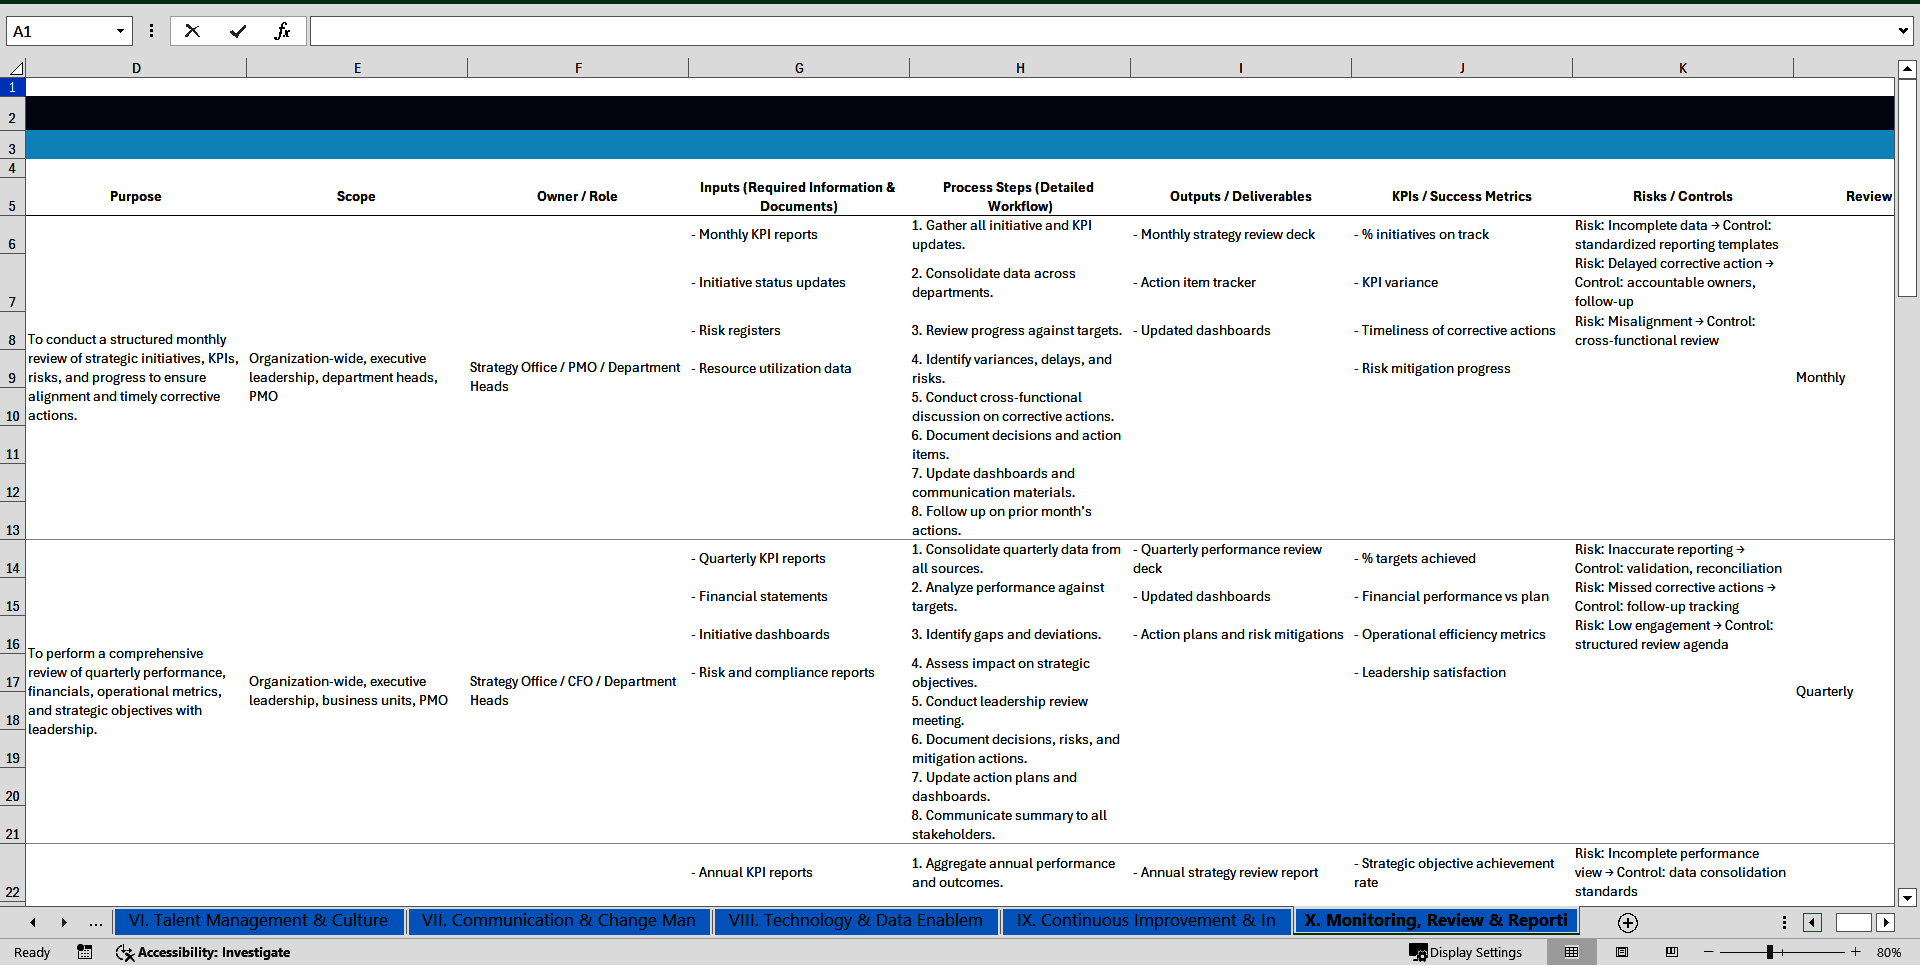Switch to Normal view in status bar
This screenshot has height=966, width=1920.
(x=1572, y=952)
